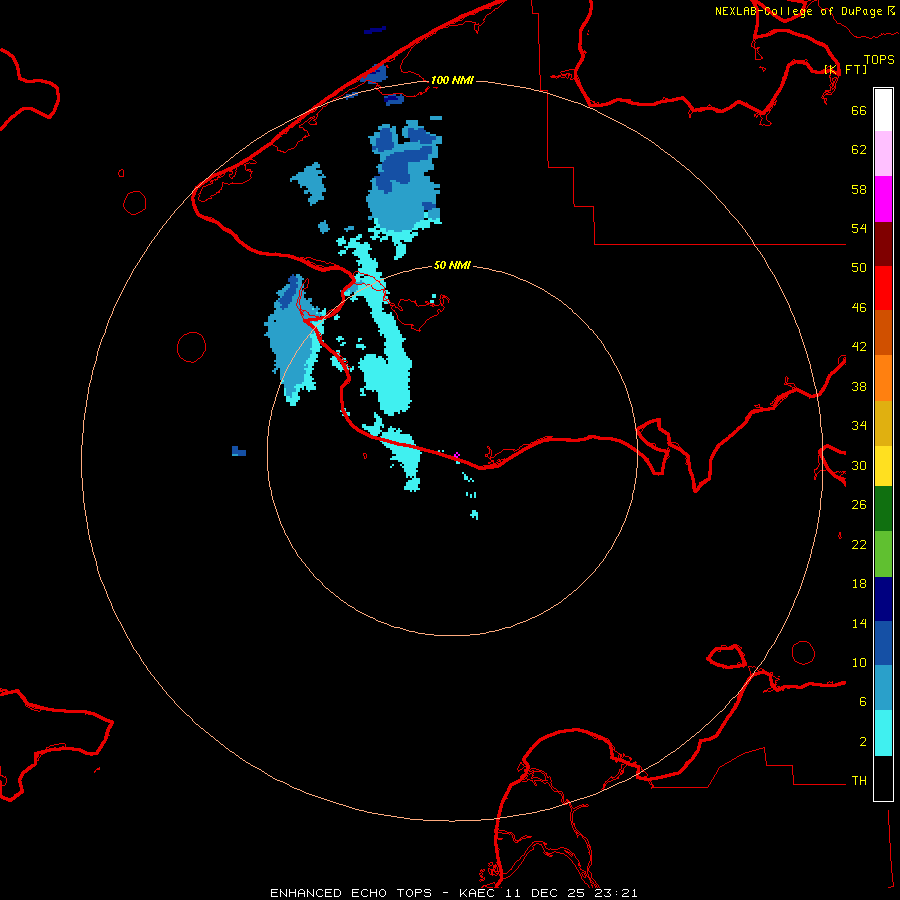This screenshot has height=900, width=900.
Task: Click the "34" legend value
Action: point(859,426)
